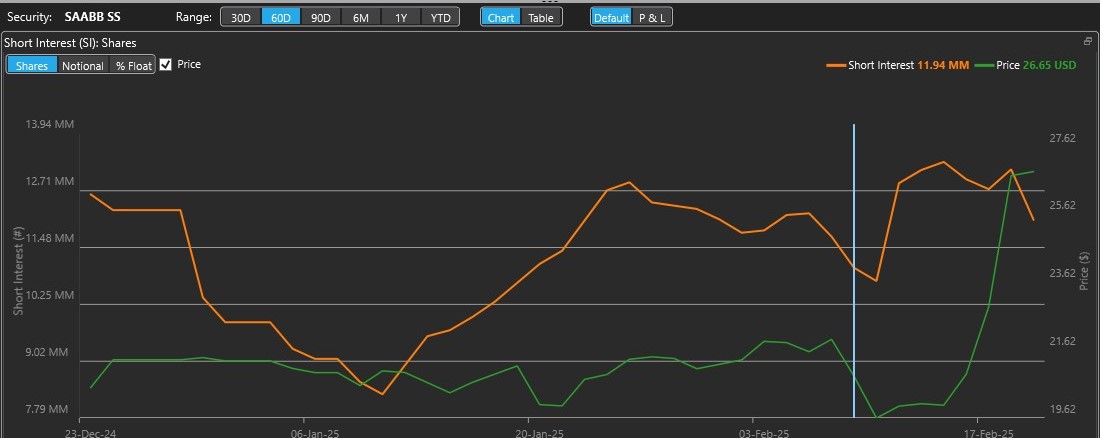This screenshot has height=438, width=1100.
Task: Select the % Float metric toggle
Action: click(133, 65)
